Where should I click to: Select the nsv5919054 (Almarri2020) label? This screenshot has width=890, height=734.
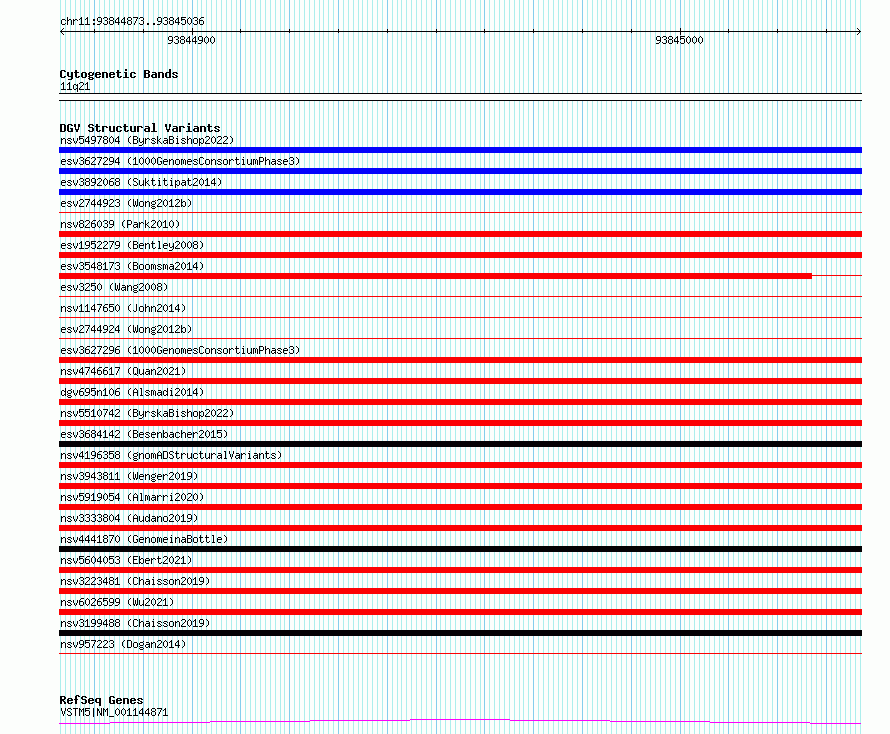click(132, 497)
